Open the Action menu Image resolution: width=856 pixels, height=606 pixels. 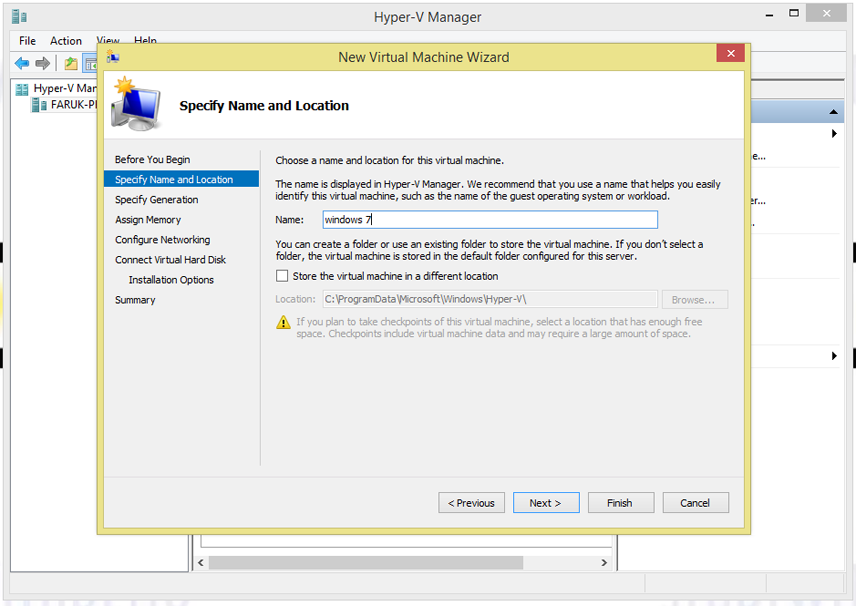[66, 41]
